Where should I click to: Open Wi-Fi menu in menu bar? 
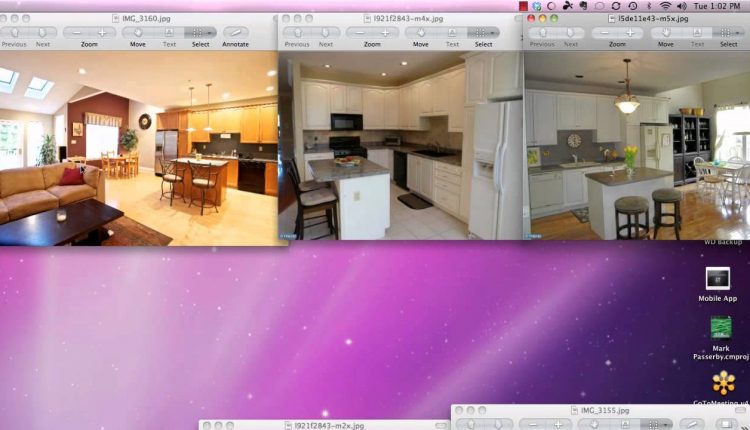click(665, 6)
